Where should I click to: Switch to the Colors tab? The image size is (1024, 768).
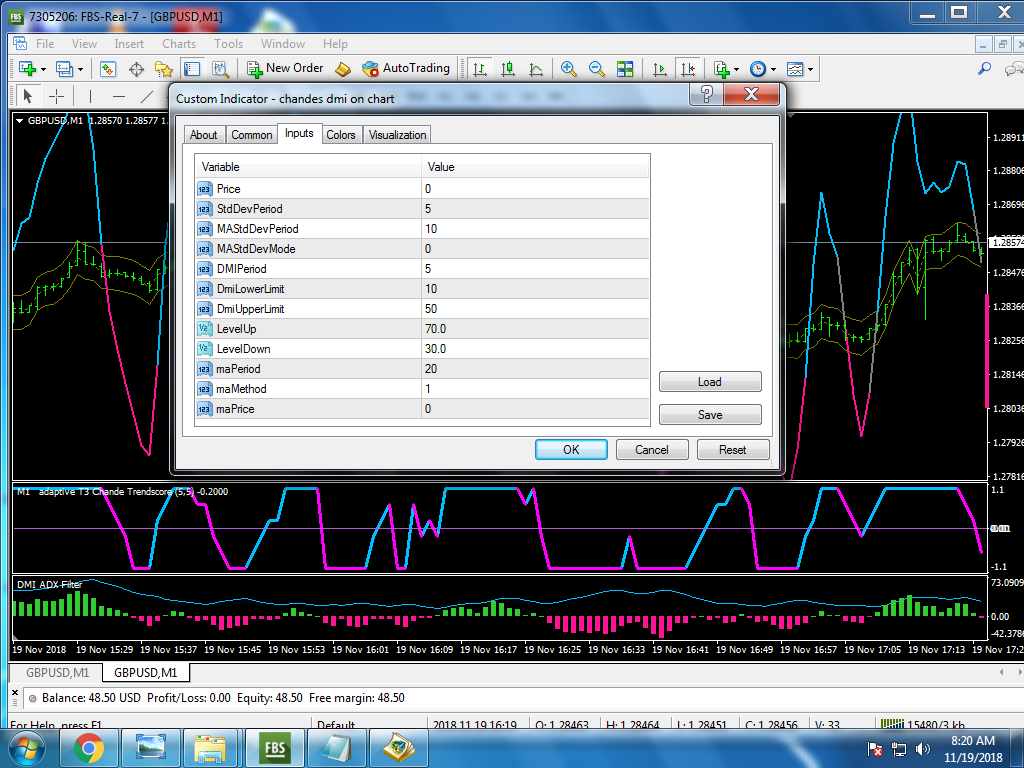(x=341, y=135)
